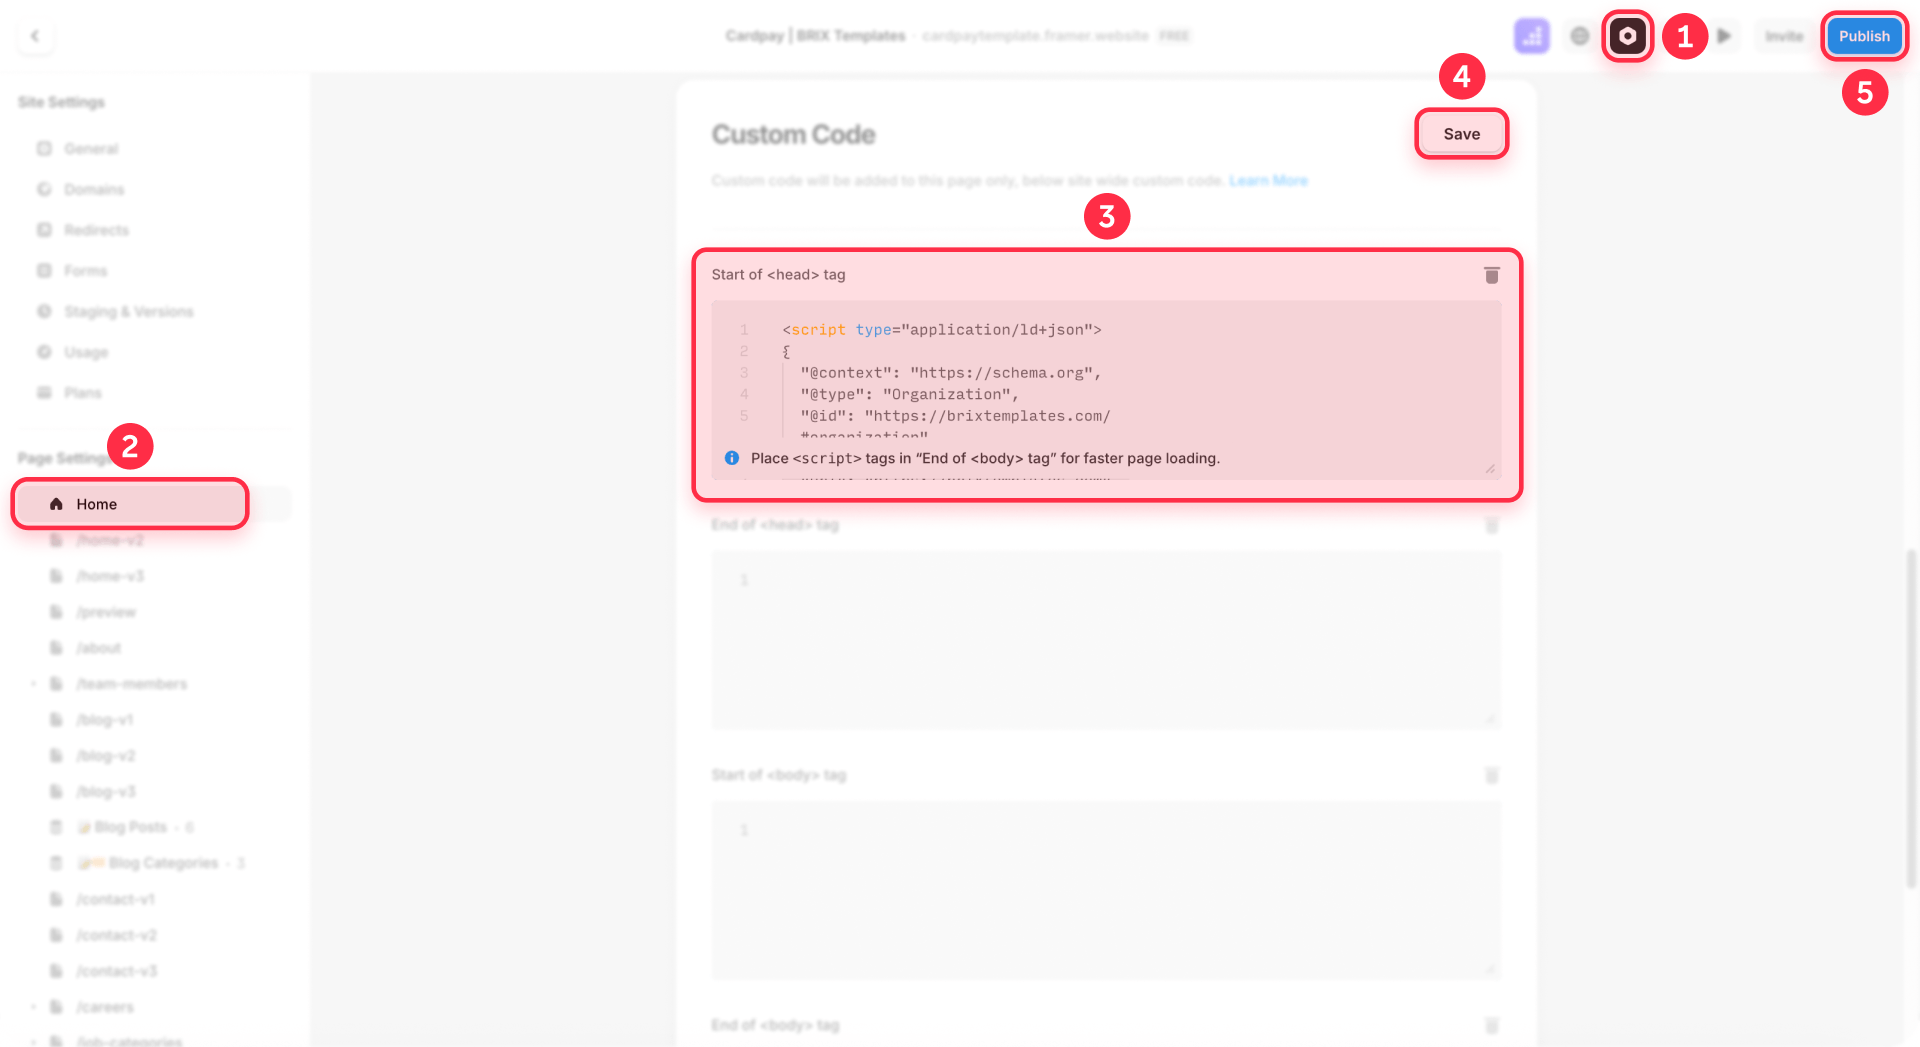Expand the /team-members page group

pos(33,684)
